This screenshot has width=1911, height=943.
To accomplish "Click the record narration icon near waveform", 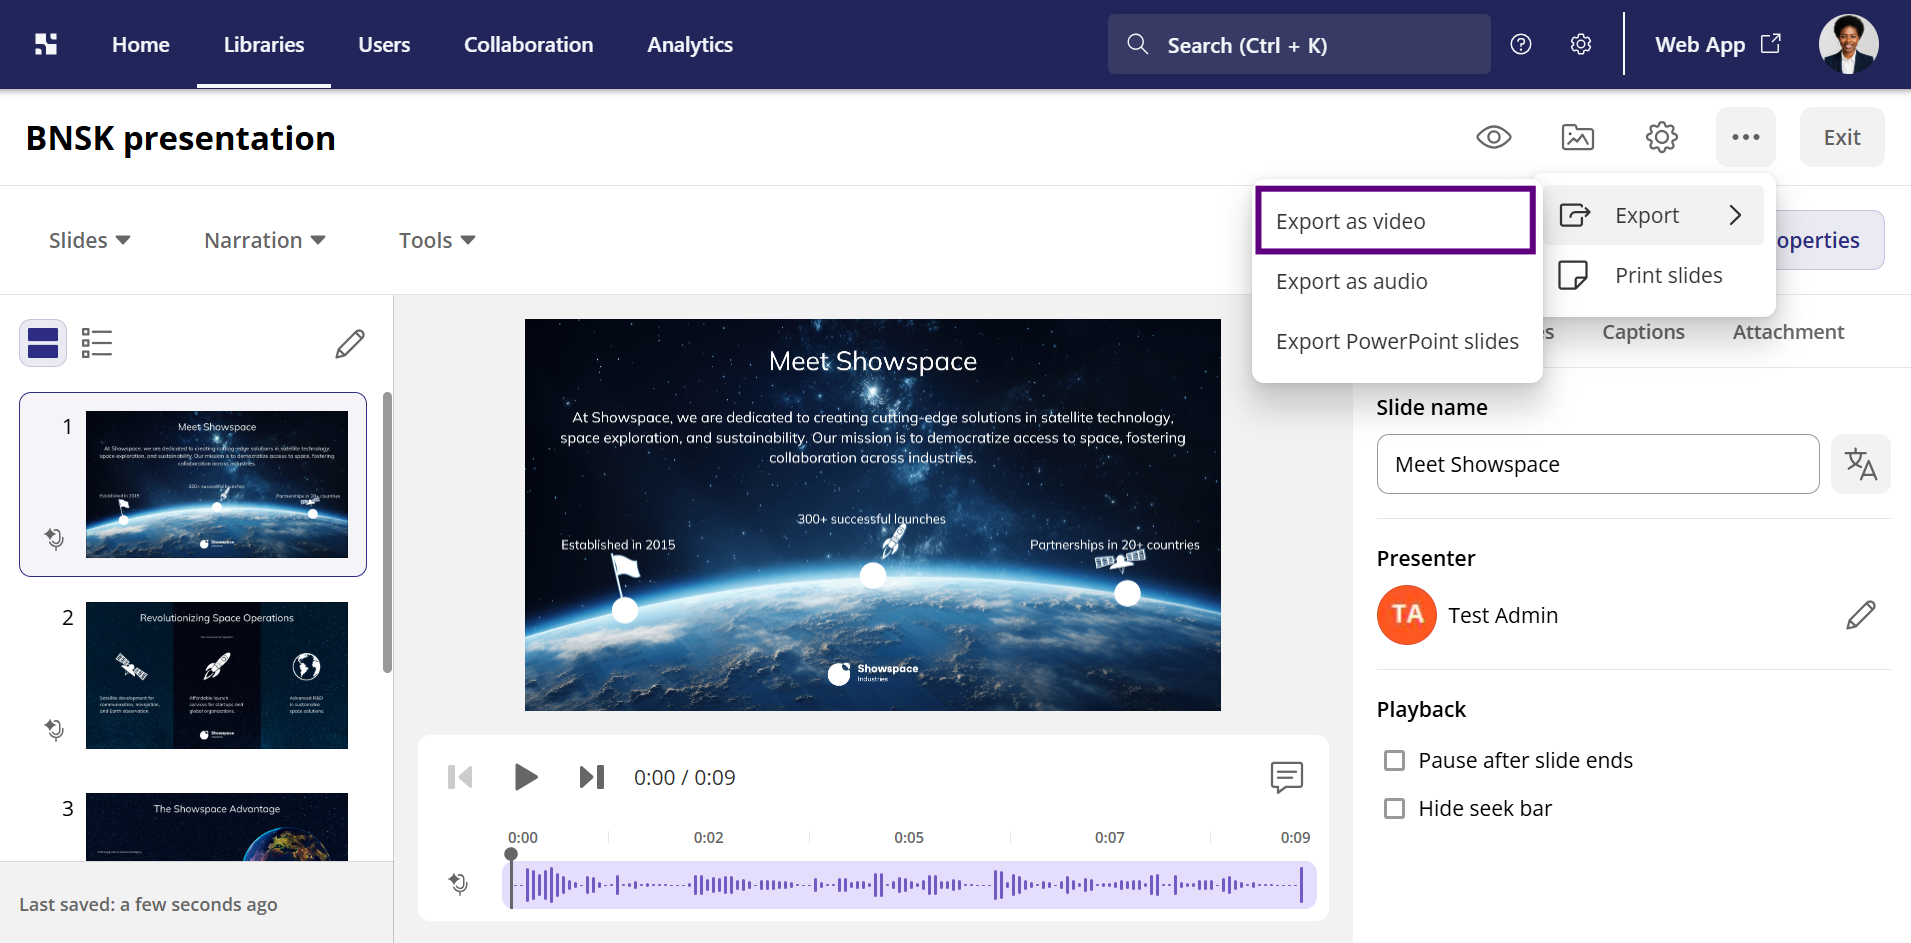I will click(x=458, y=884).
